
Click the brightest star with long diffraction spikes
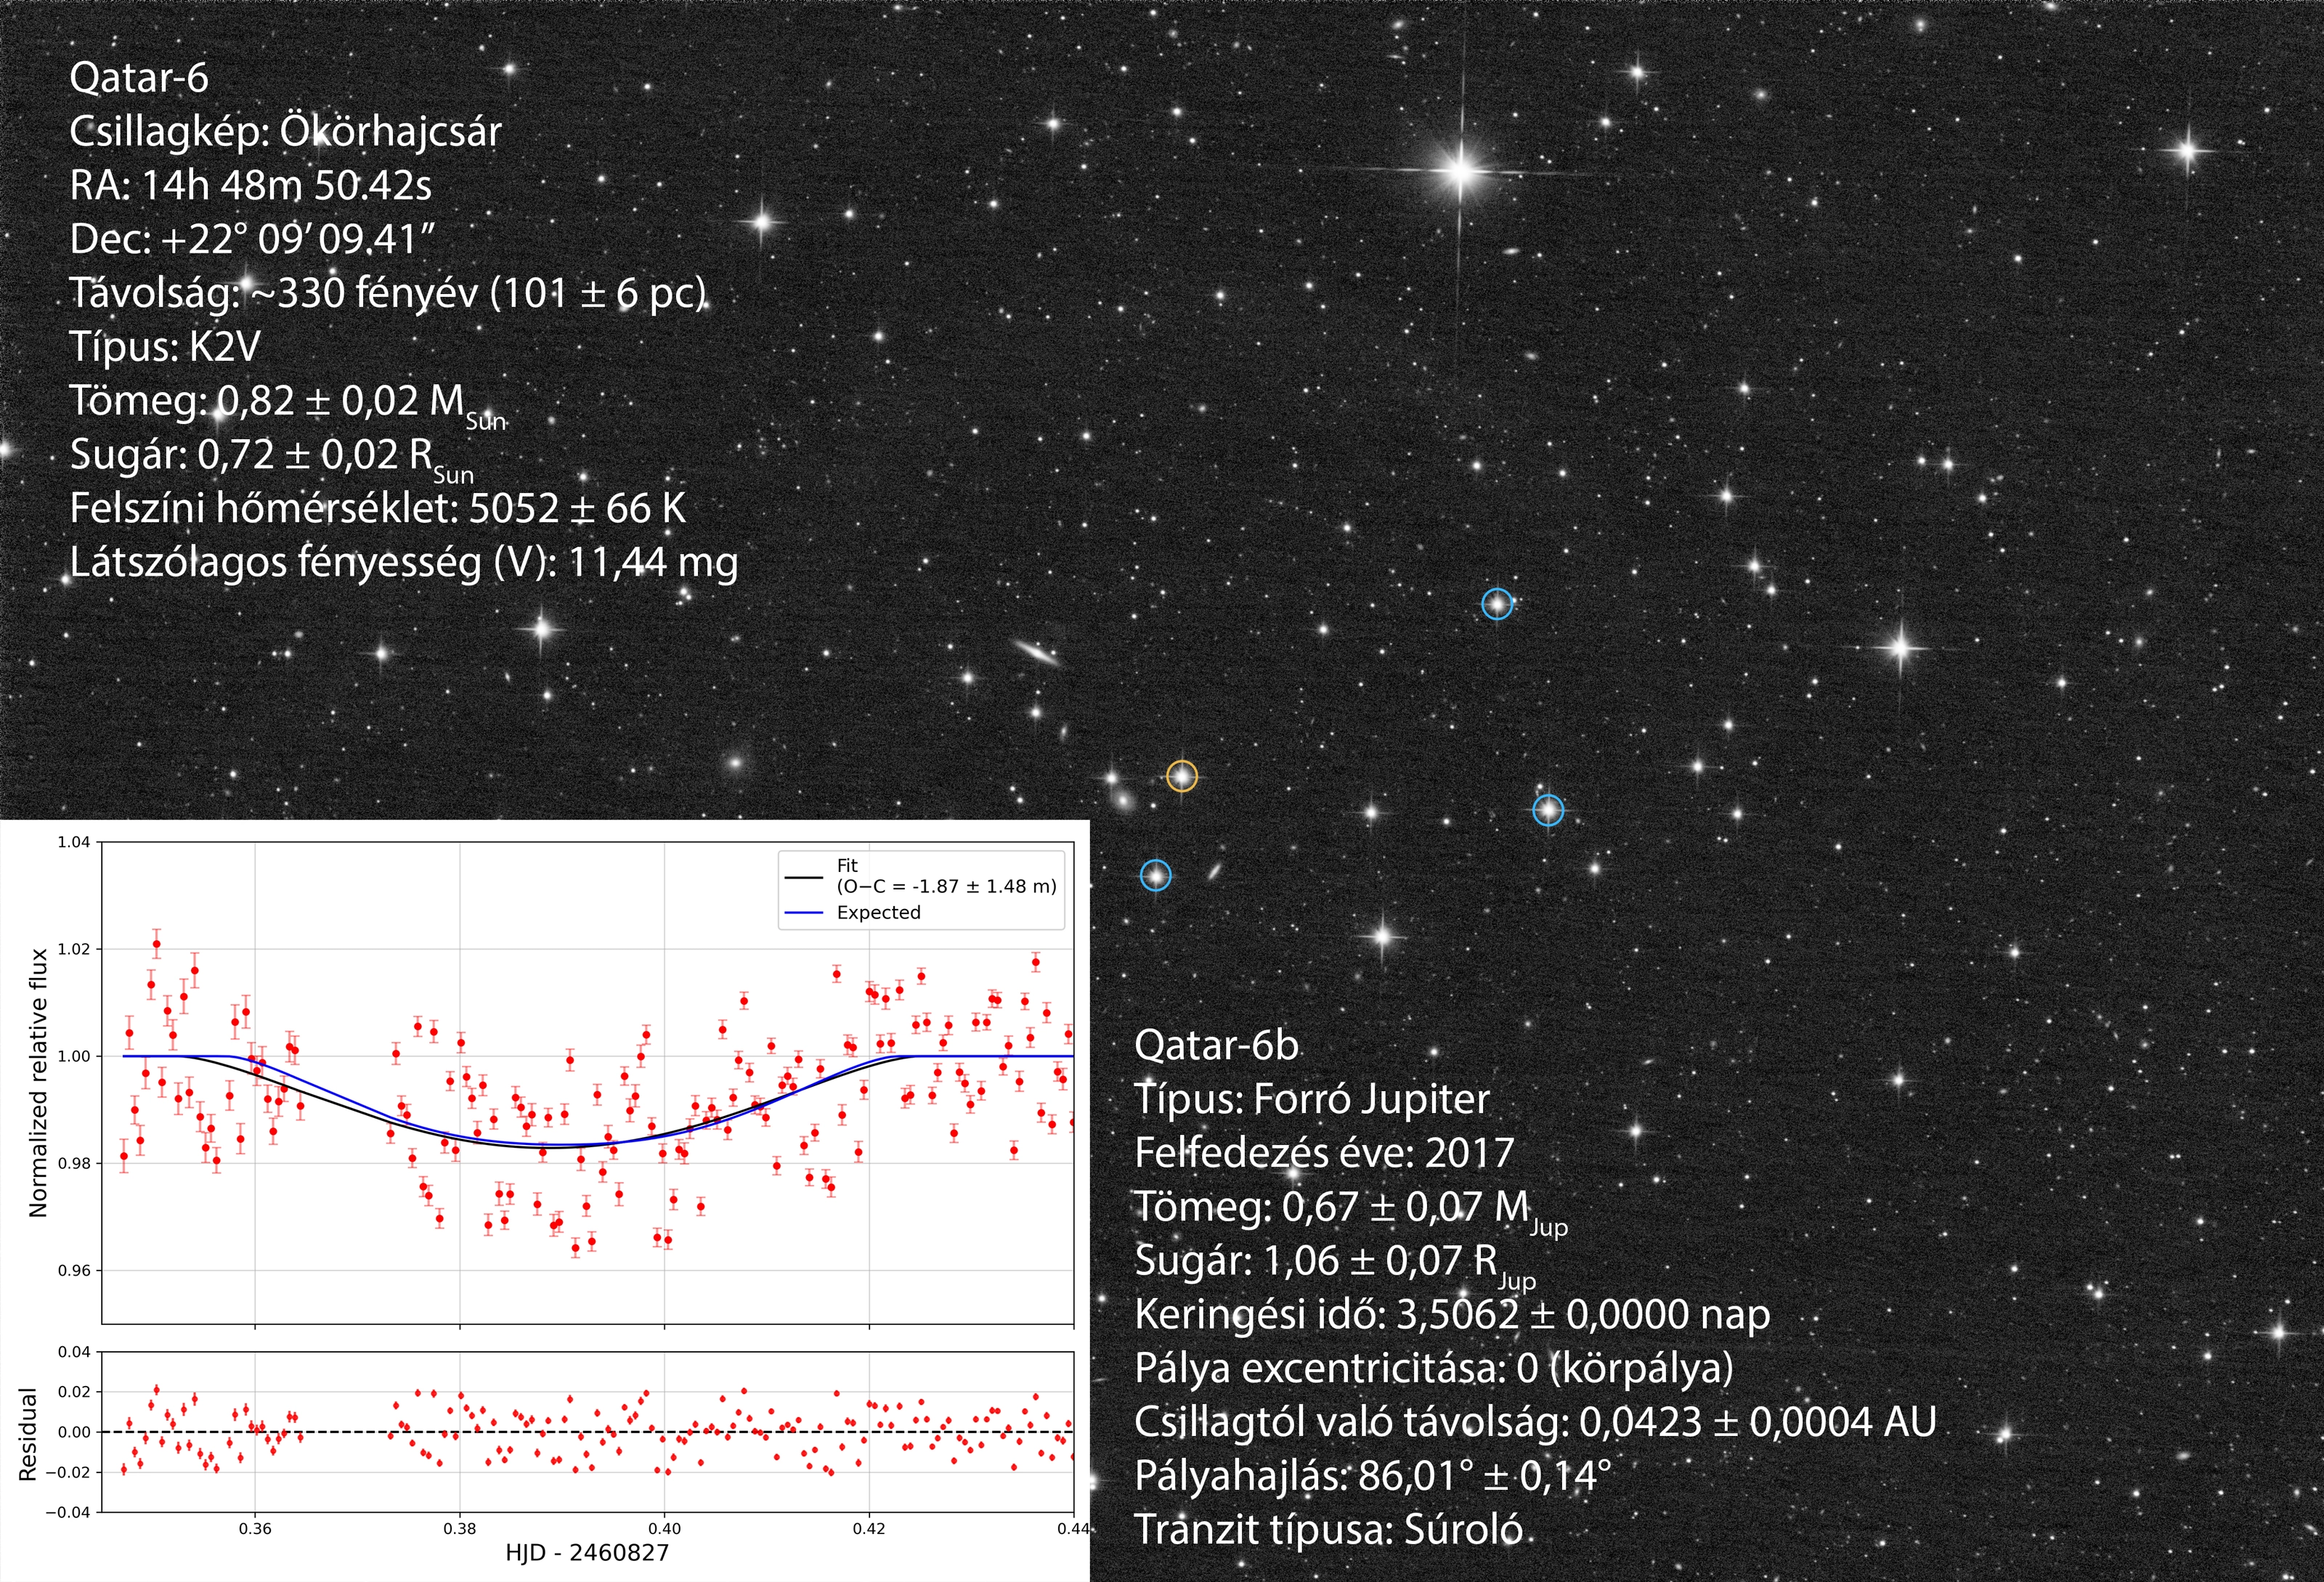point(1461,172)
